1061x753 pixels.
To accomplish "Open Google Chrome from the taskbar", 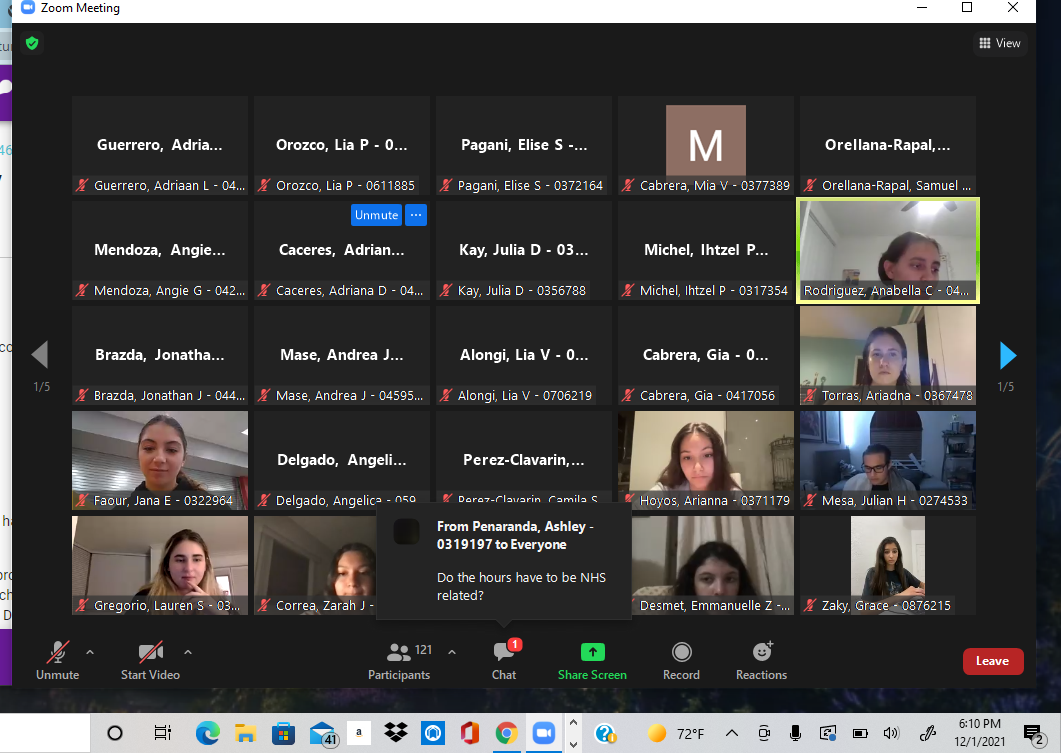I will [x=506, y=733].
